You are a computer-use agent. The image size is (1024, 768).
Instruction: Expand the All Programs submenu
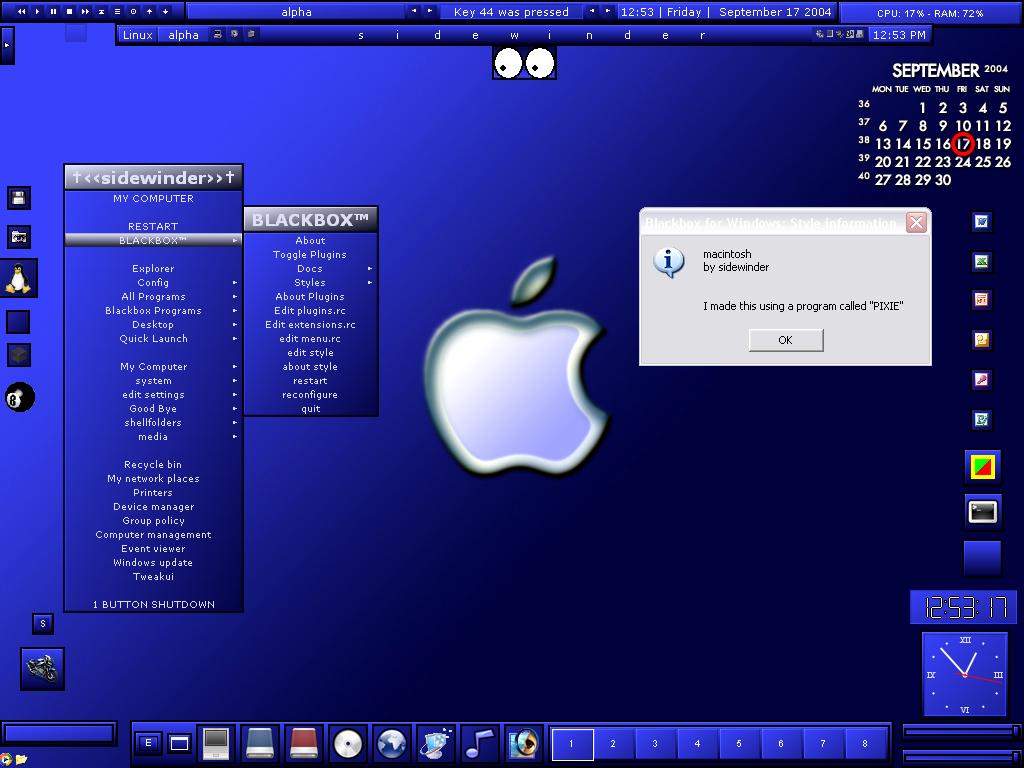click(x=153, y=296)
